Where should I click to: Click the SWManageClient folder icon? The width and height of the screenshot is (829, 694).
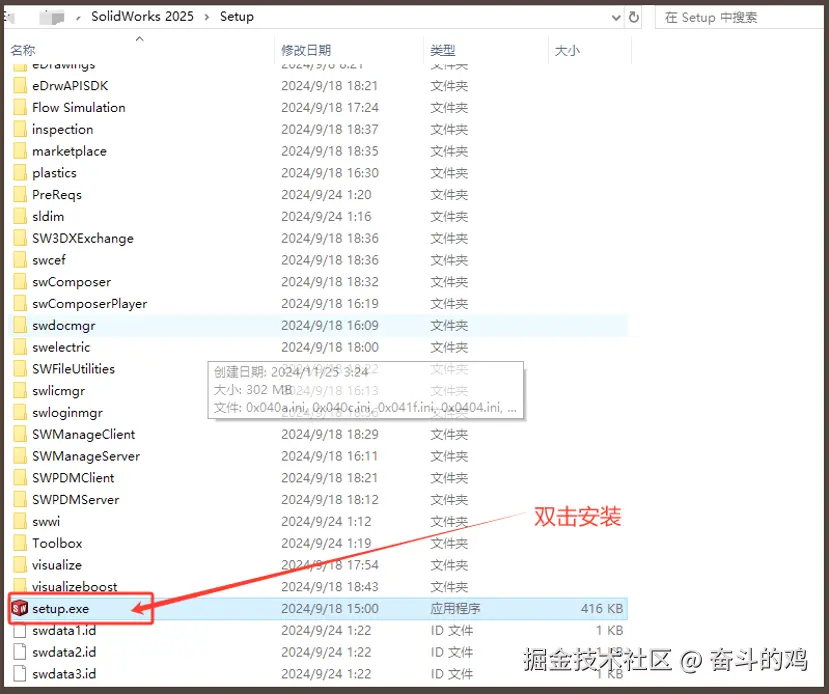20,434
